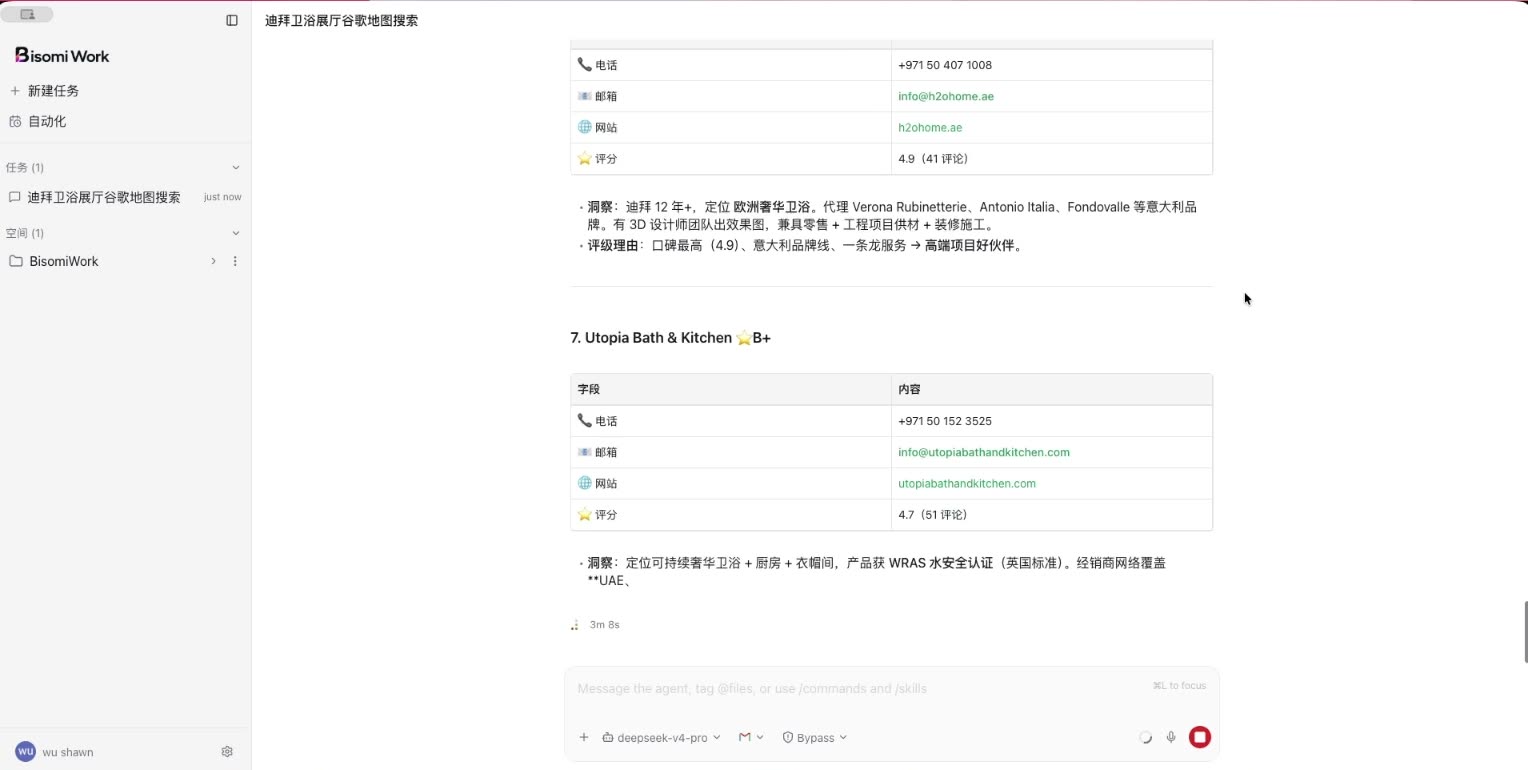
Task: Click the loading spinner in composer
Action: click(1145, 737)
